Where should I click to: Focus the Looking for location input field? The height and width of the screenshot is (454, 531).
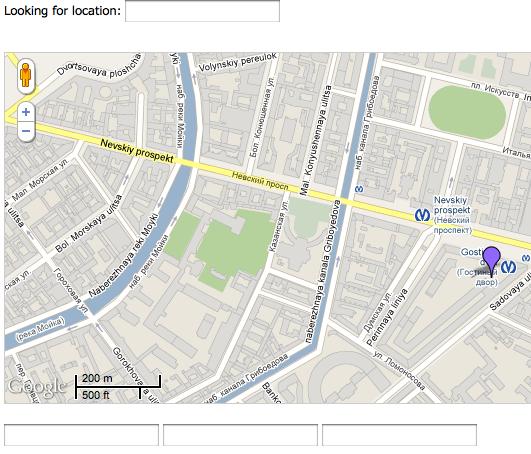point(203,11)
